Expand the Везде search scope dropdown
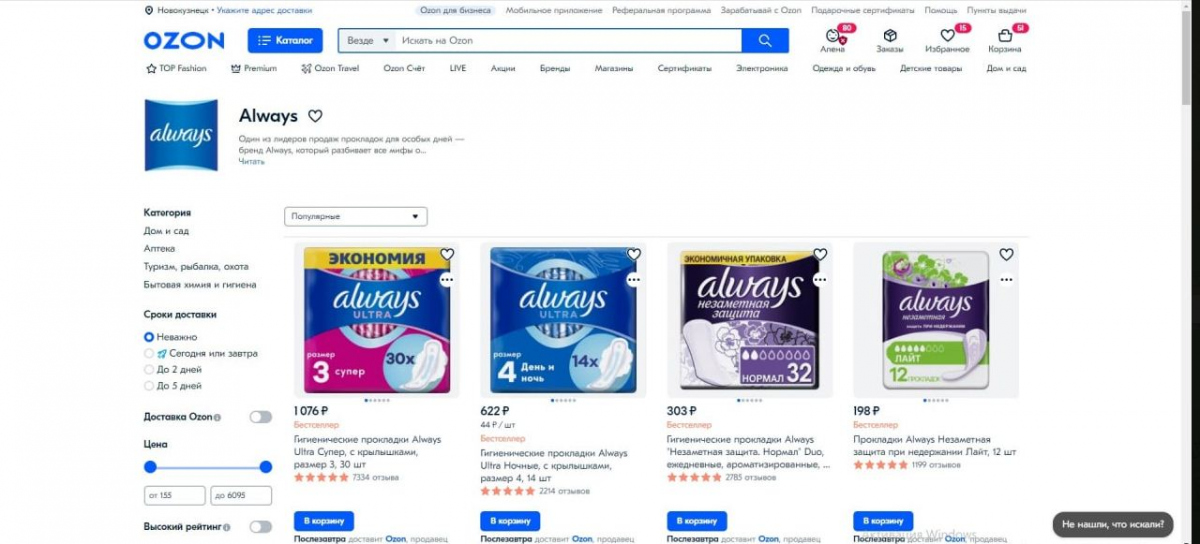This screenshot has height=544, width=1200. (369, 41)
